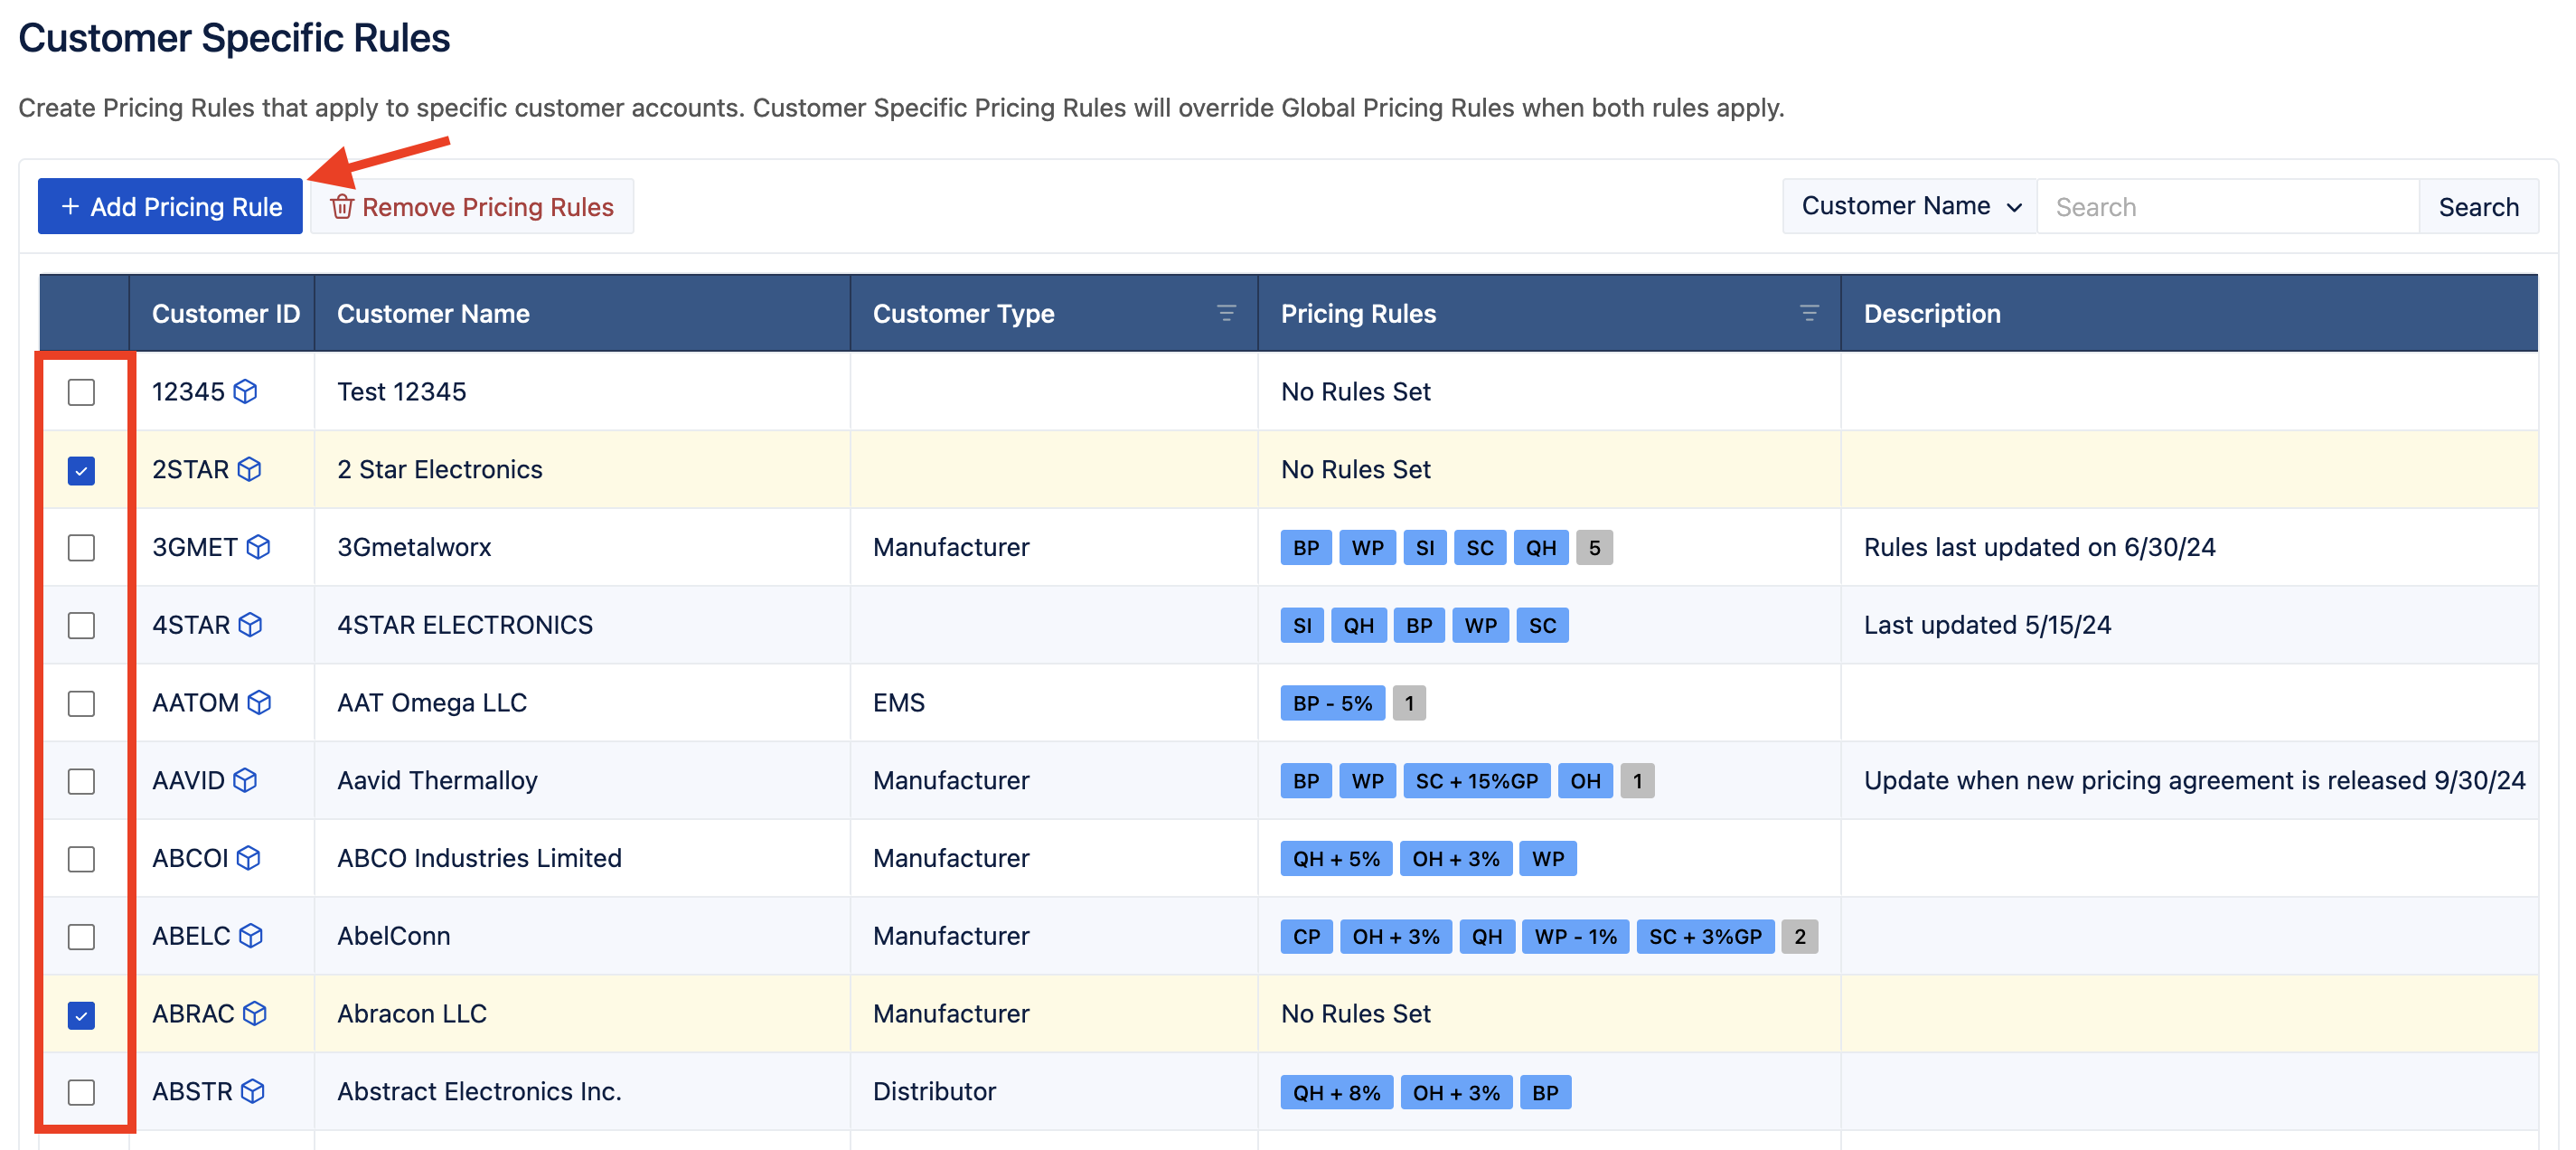Open the Customer Type column filter icon

1226,313
